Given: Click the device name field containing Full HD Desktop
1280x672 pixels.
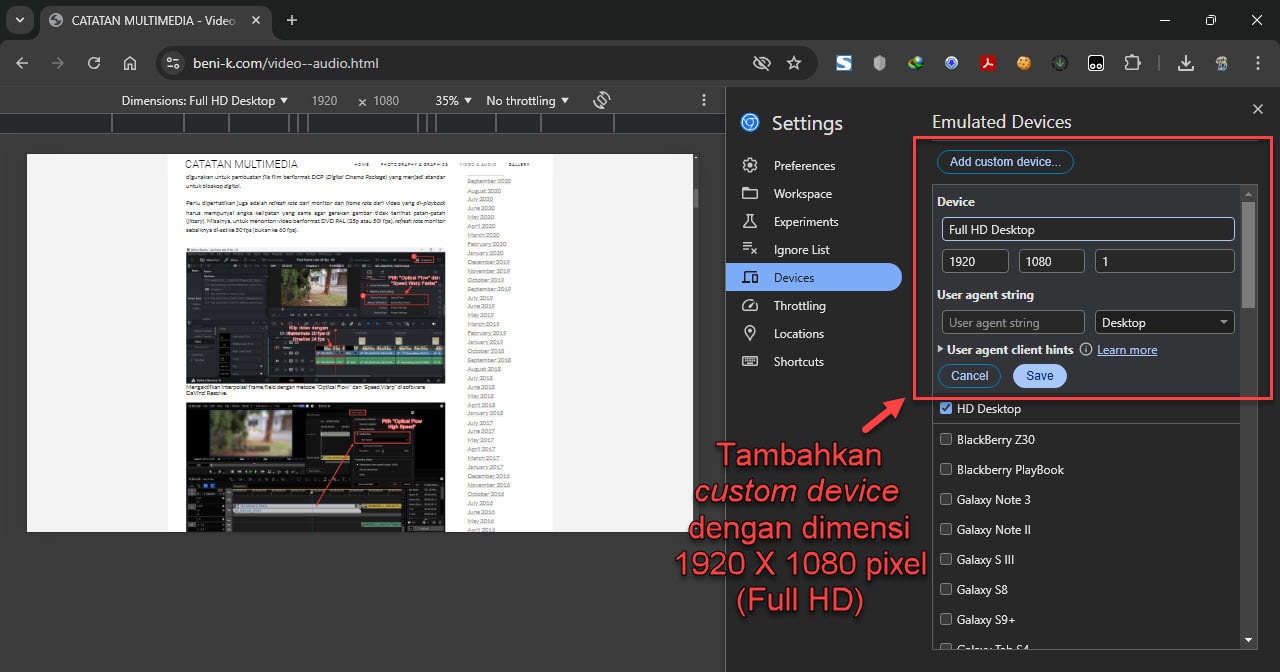Looking at the screenshot, I should coord(1088,229).
